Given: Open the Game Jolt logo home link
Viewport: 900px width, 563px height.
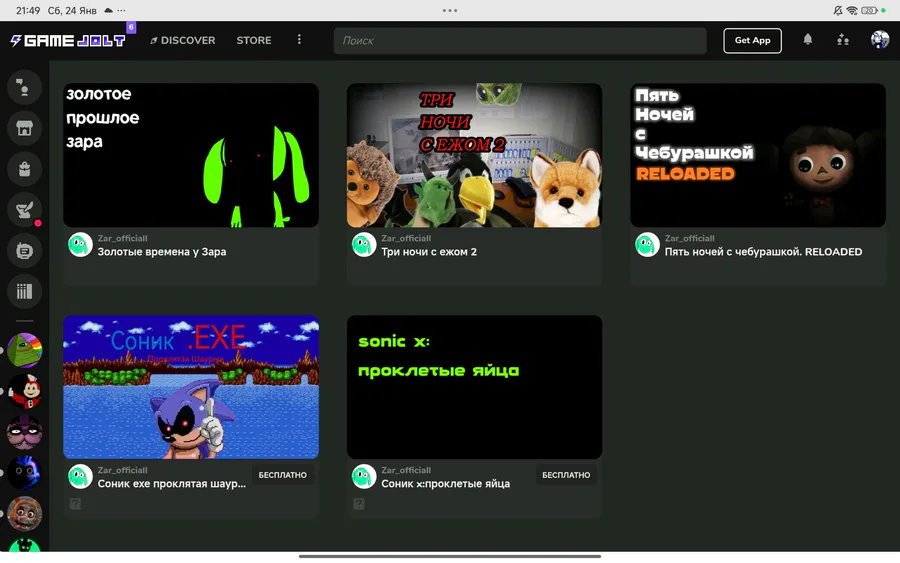Looking at the screenshot, I should 68,40.
